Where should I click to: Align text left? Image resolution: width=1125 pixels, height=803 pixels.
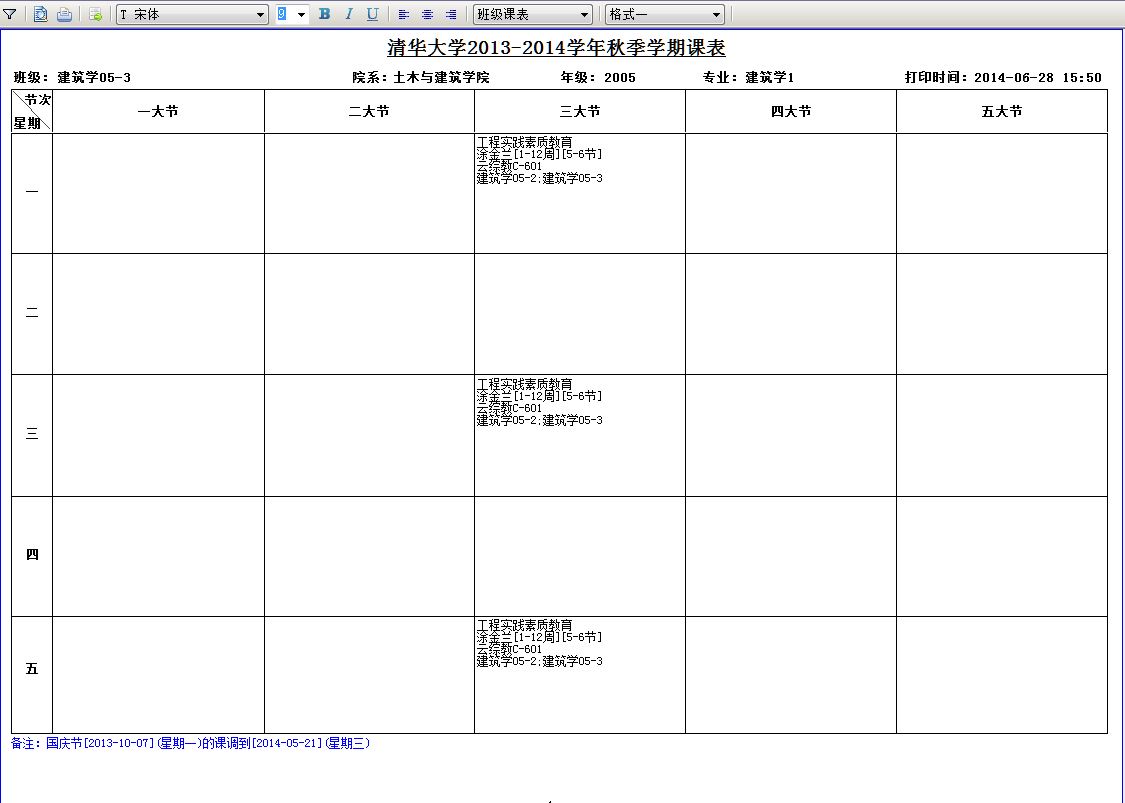404,14
